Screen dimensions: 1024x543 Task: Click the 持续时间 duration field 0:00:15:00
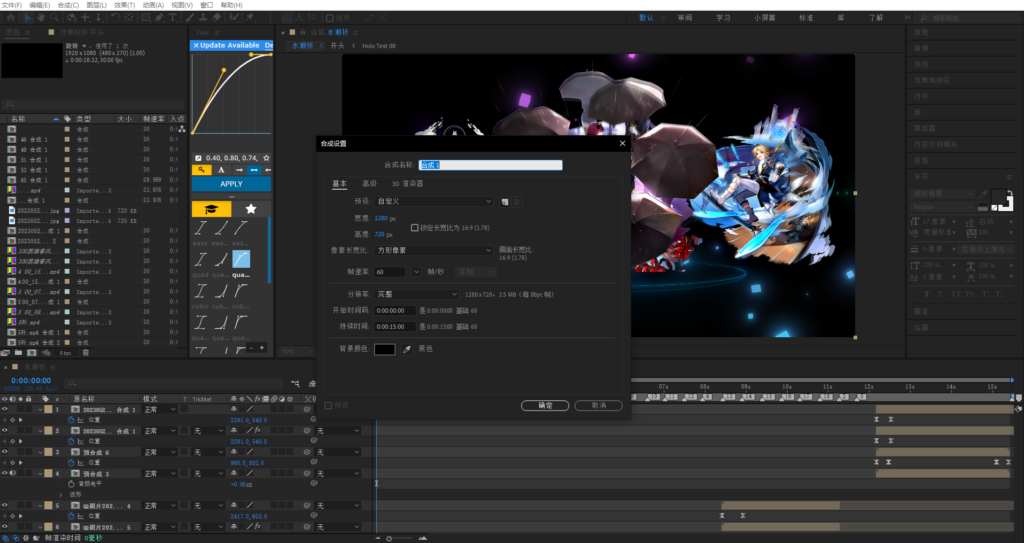pyautogui.click(x=394, y=327)
